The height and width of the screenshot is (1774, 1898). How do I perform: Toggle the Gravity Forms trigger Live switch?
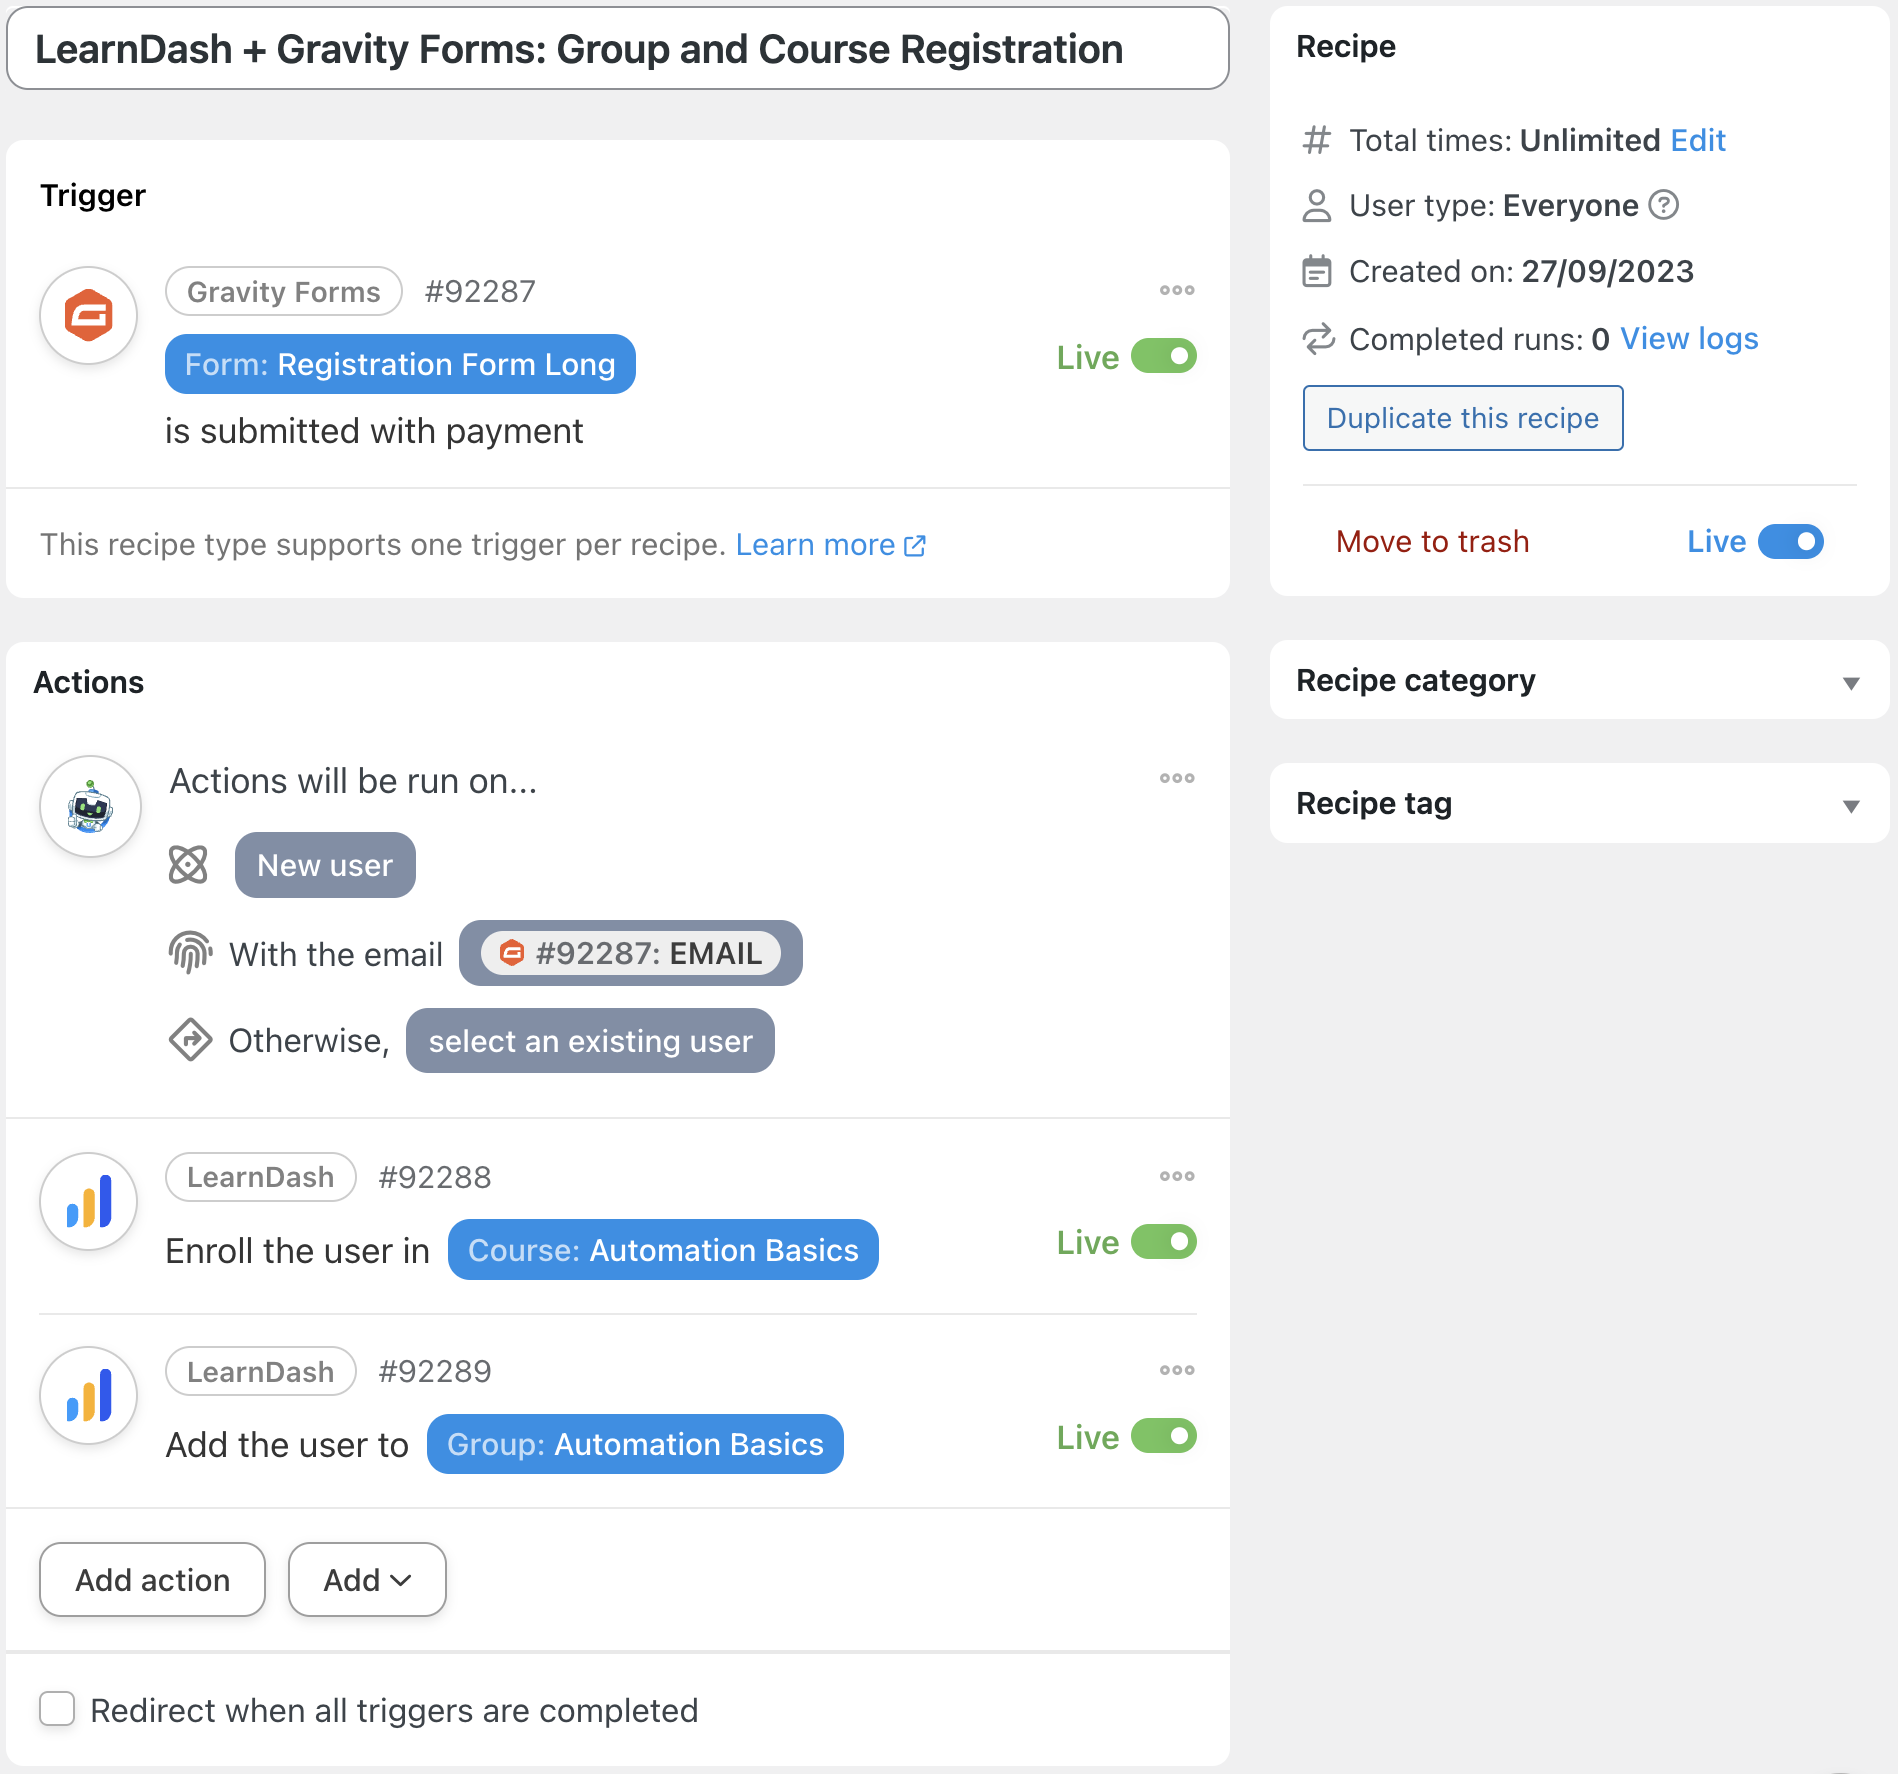[x=1164, y=356]
